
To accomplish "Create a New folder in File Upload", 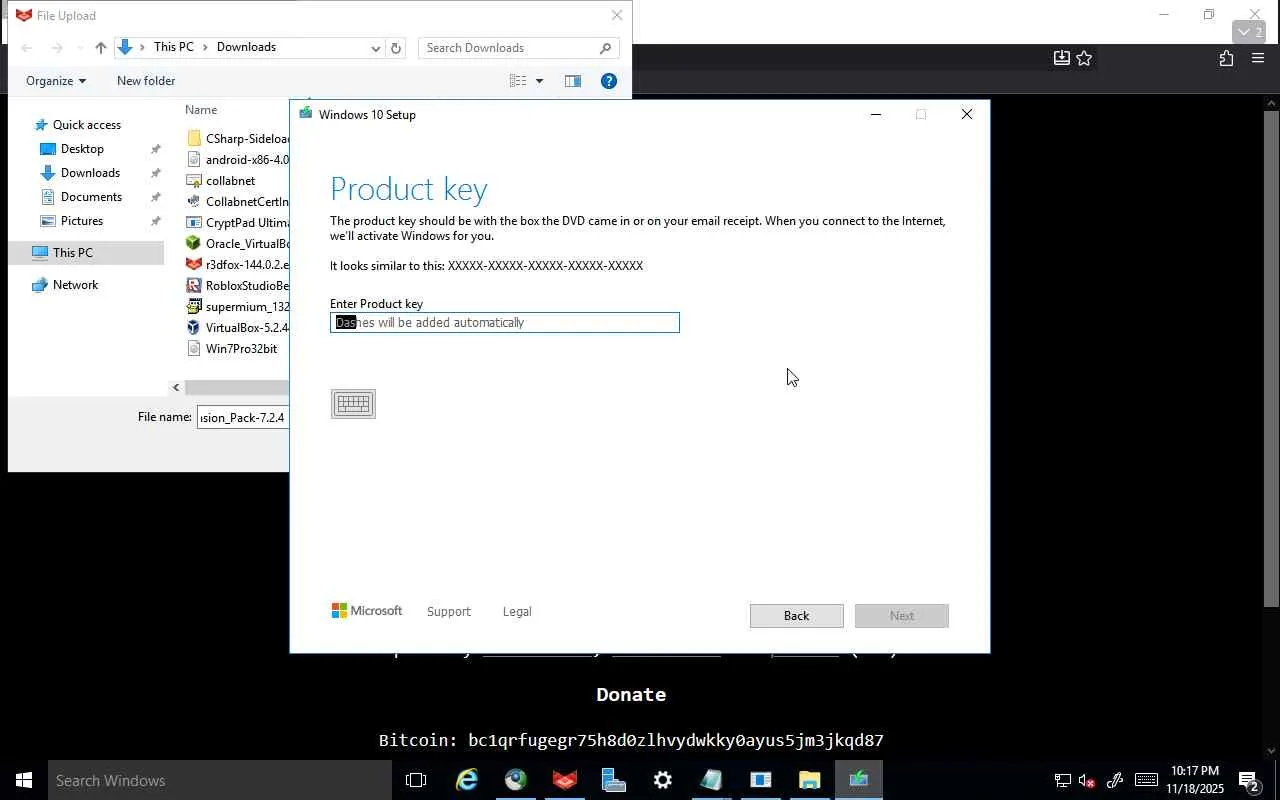I will pos(146,81).
